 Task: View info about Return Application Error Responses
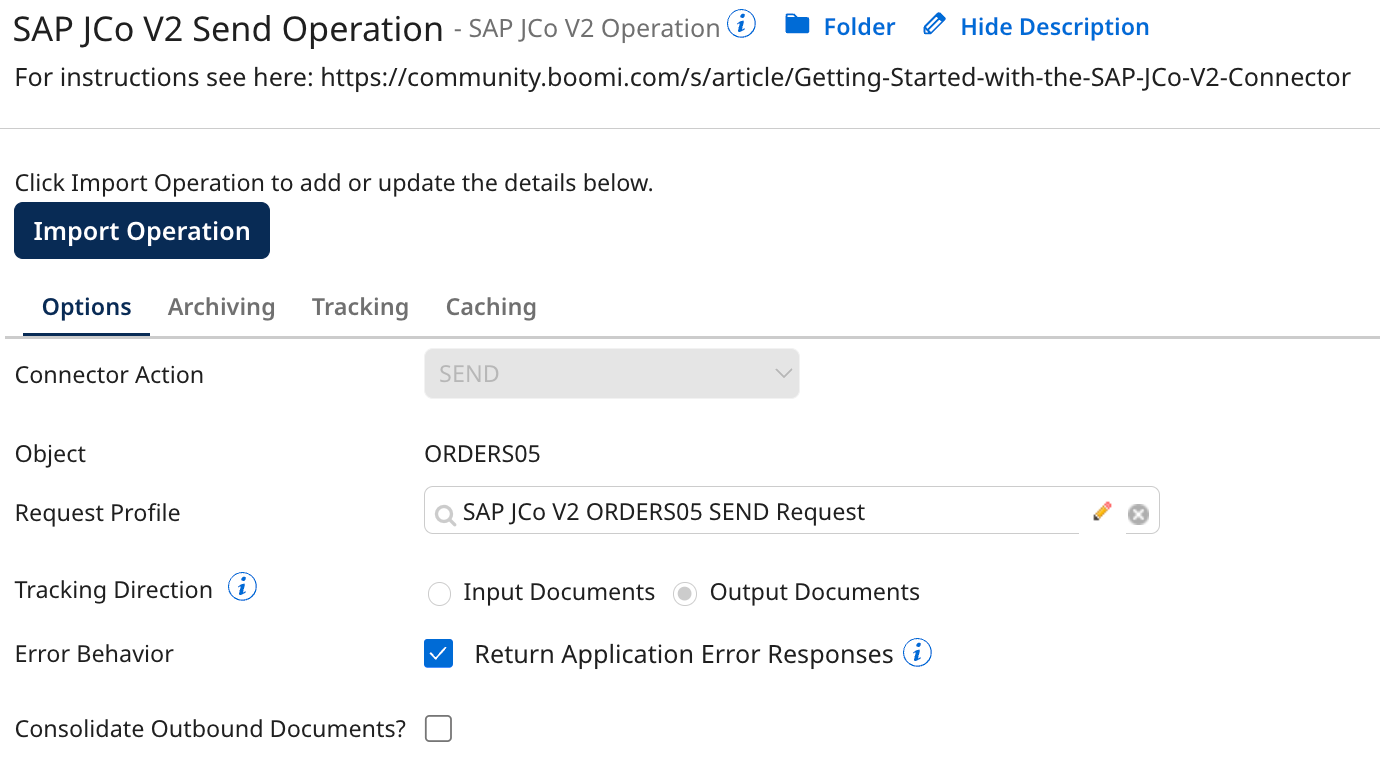click(917, 652)
